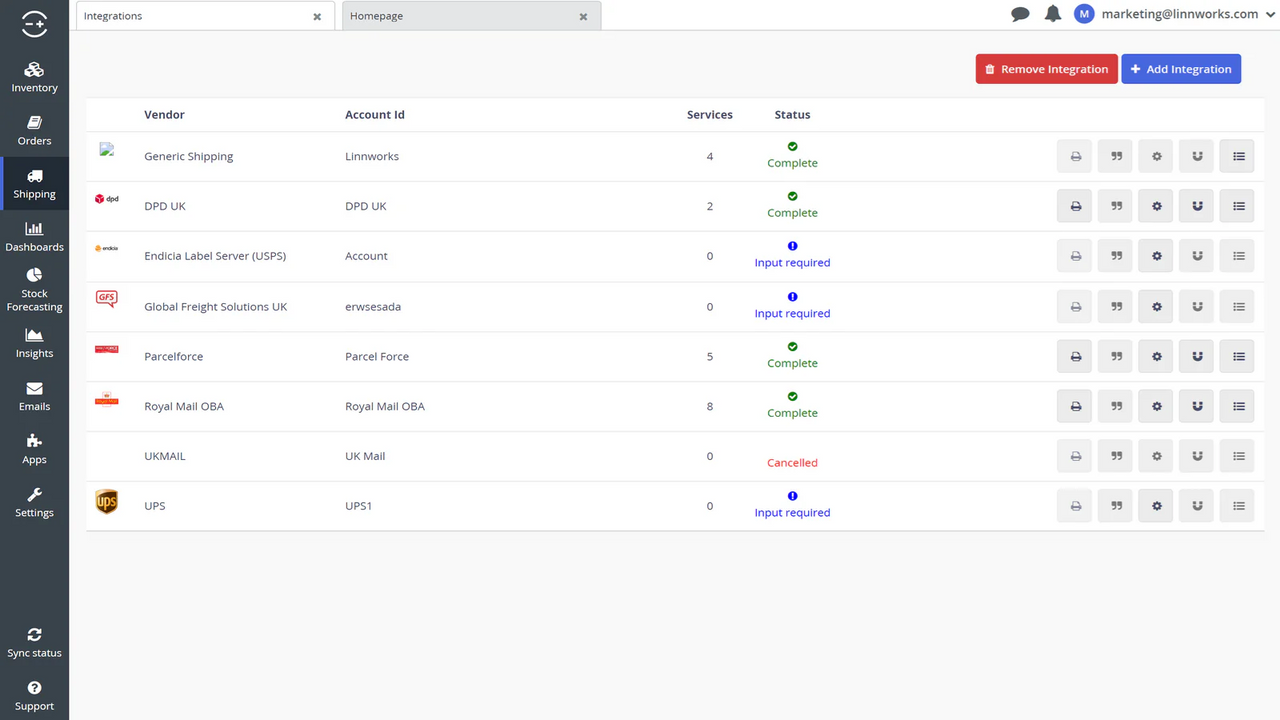The height and width of the screenshot is (720, 1280).
Task: Open config gear for DPD UK
Action: tap(1157, 206)
